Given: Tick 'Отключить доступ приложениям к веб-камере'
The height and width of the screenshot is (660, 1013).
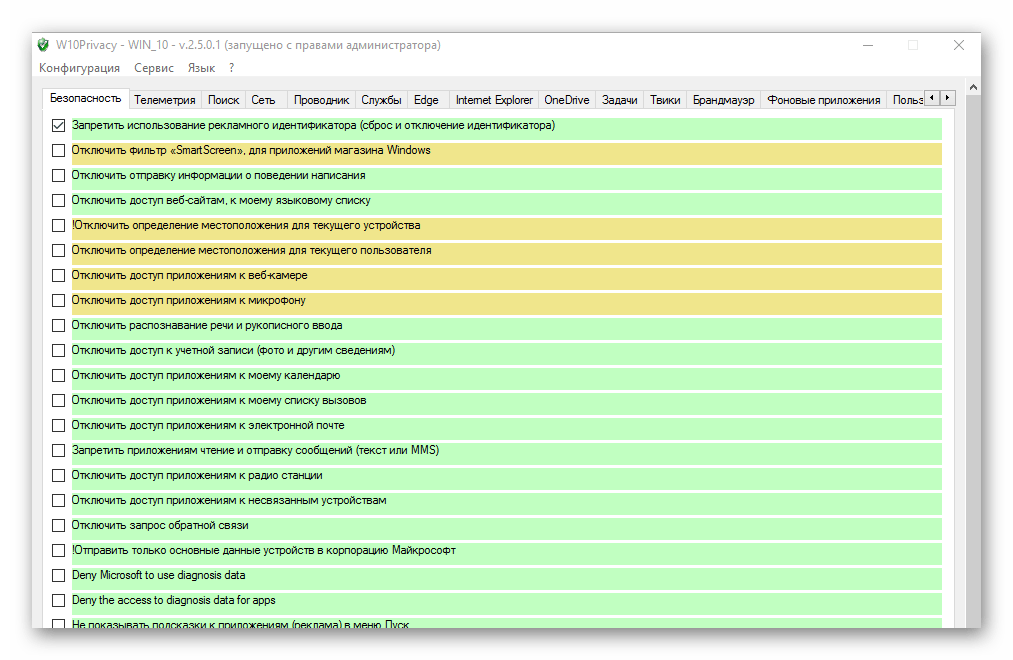Looking at the screenshot, I should (x=59, y=276).
